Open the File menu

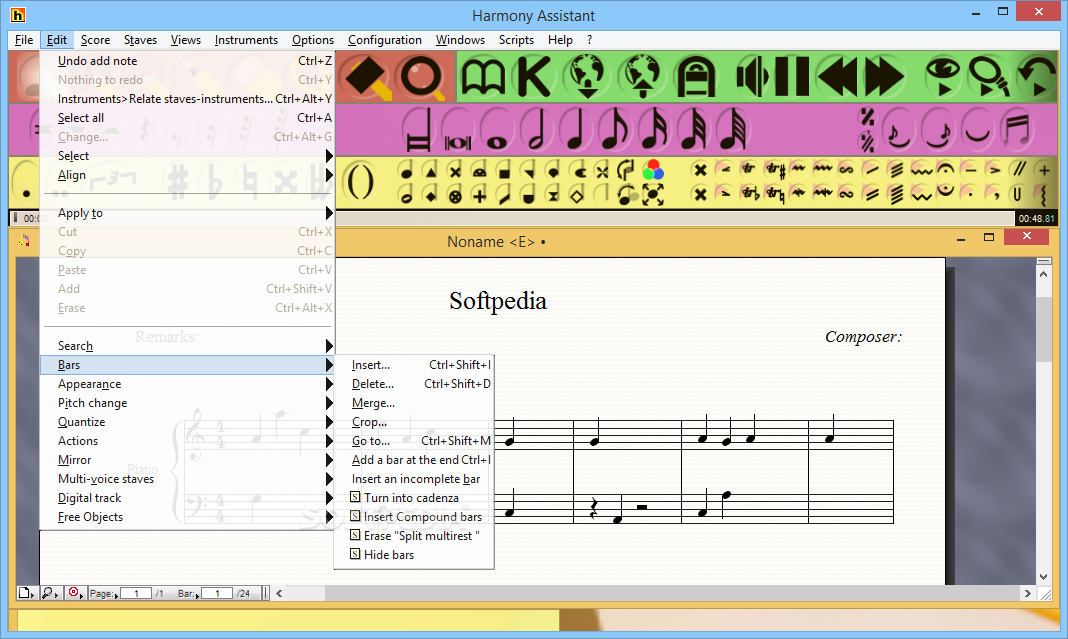pyautogui.click(x=24, y=40)
